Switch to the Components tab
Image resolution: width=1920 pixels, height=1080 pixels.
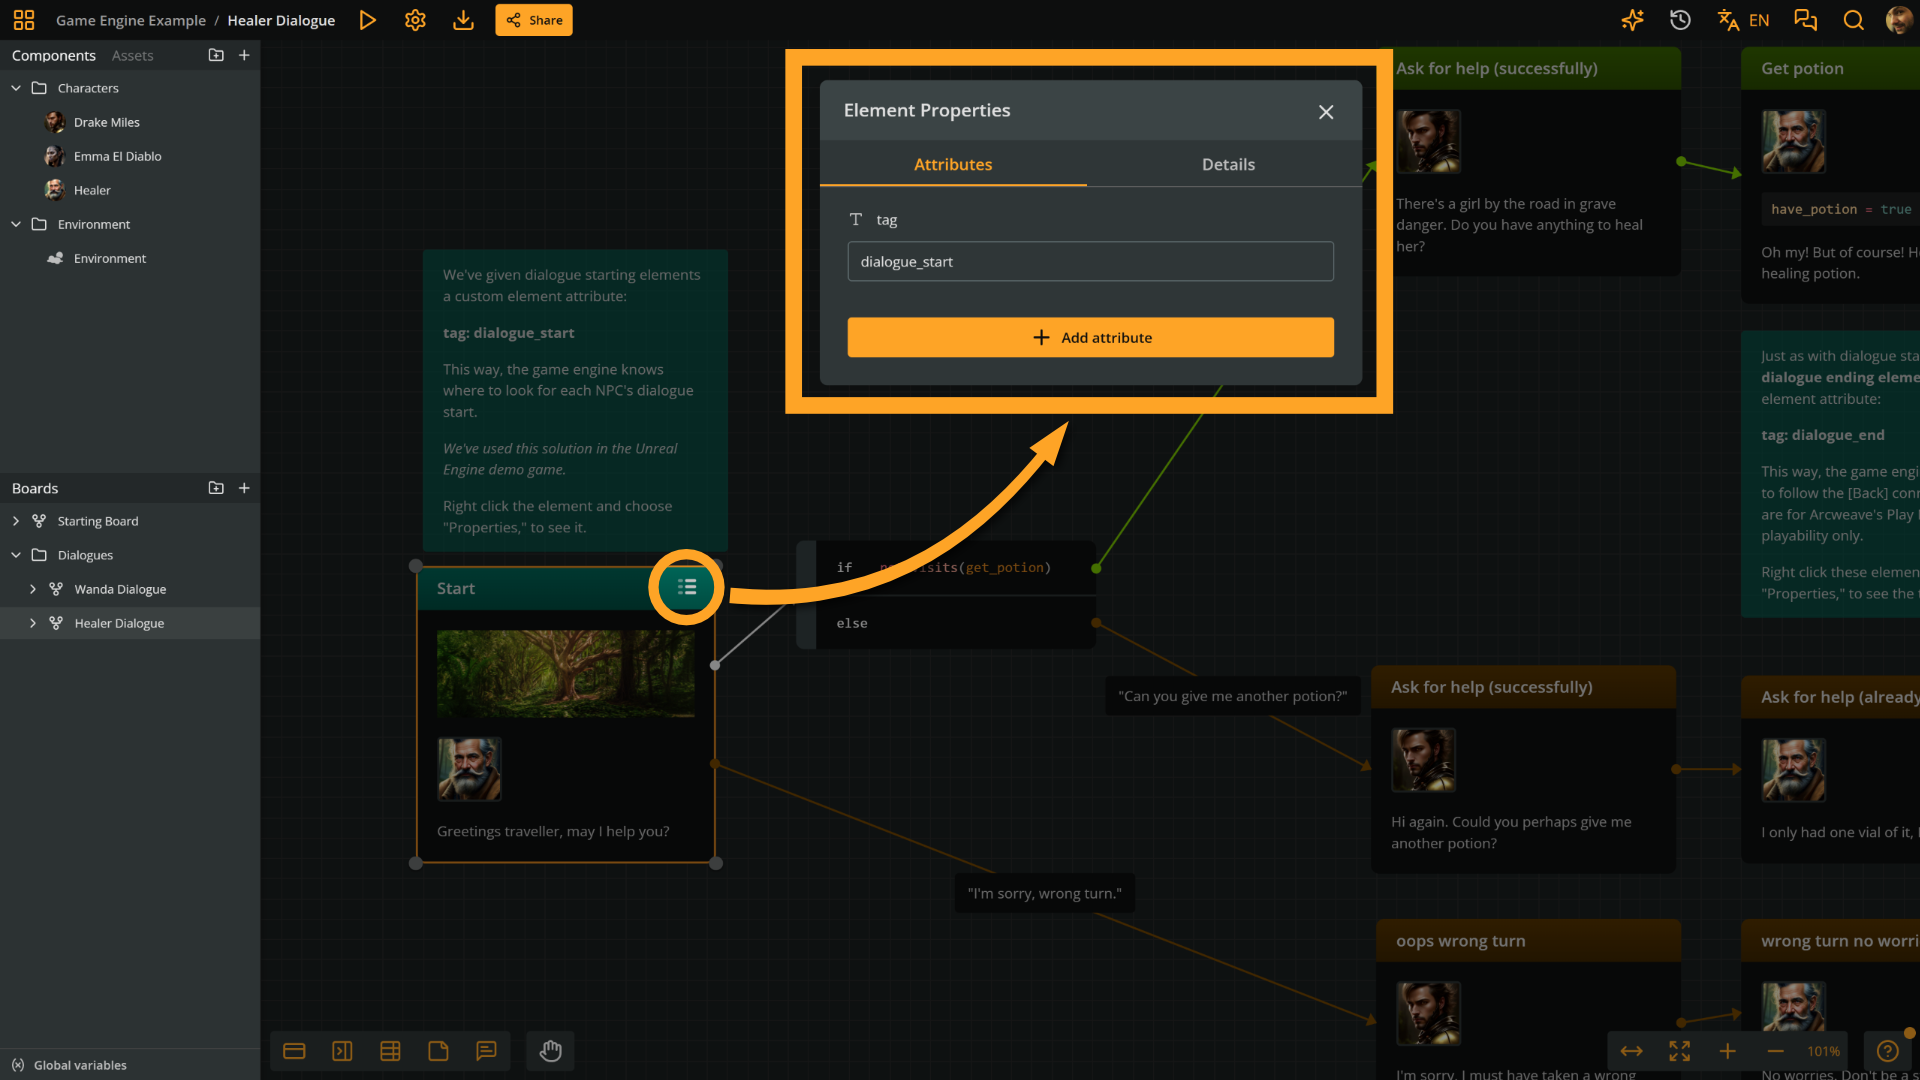[x=54, y=56]
